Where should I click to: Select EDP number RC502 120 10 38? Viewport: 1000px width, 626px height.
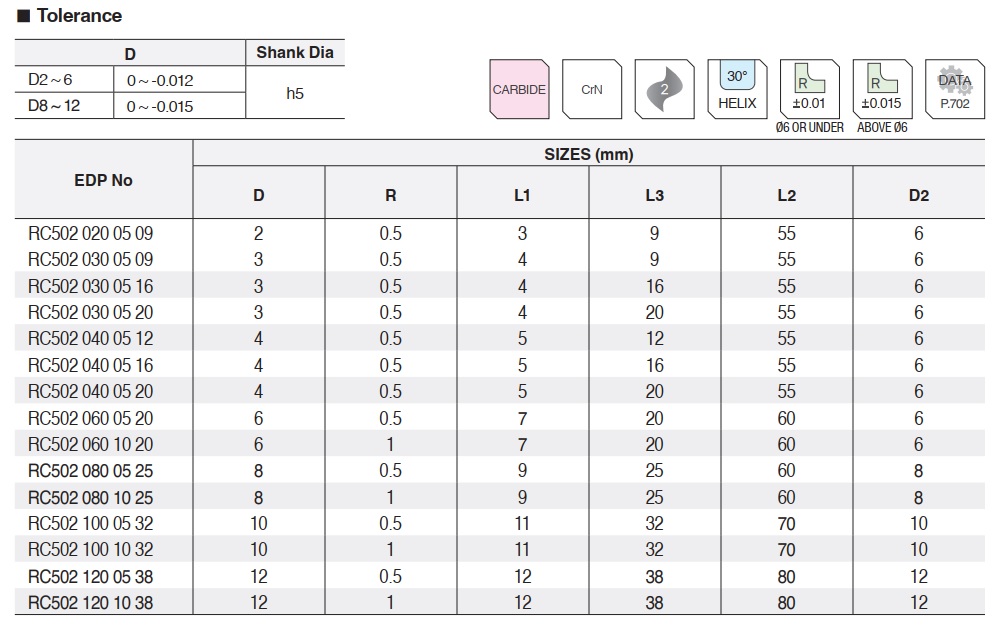click(91, 602)
